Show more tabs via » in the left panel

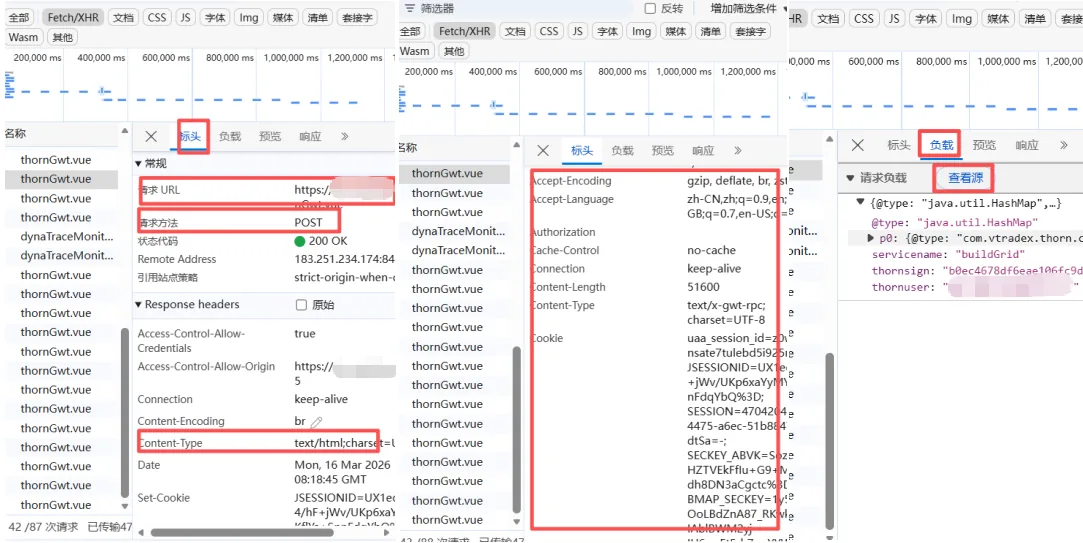tap(345, 136)
